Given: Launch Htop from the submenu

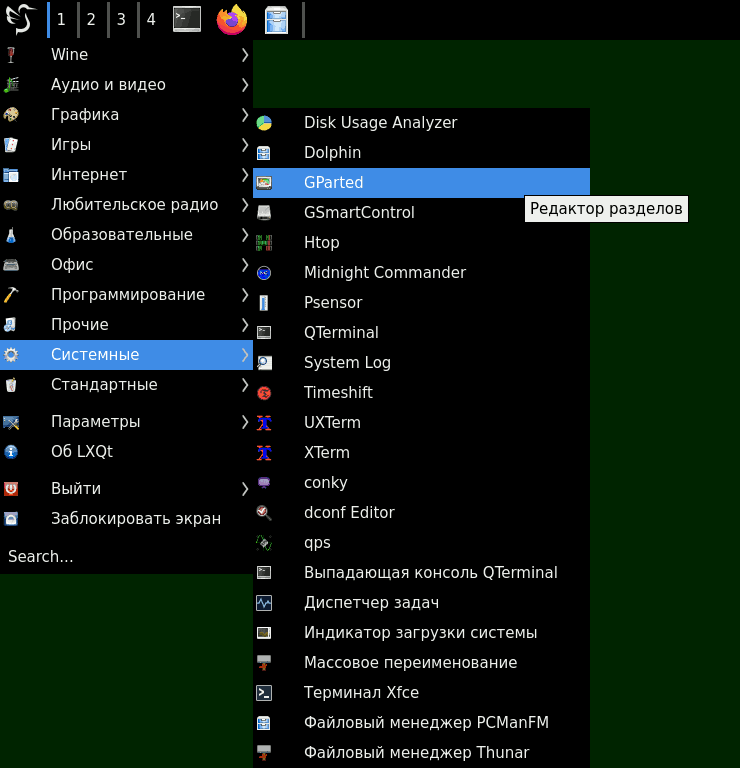Looking at the screenshot, I should [421, 243].
